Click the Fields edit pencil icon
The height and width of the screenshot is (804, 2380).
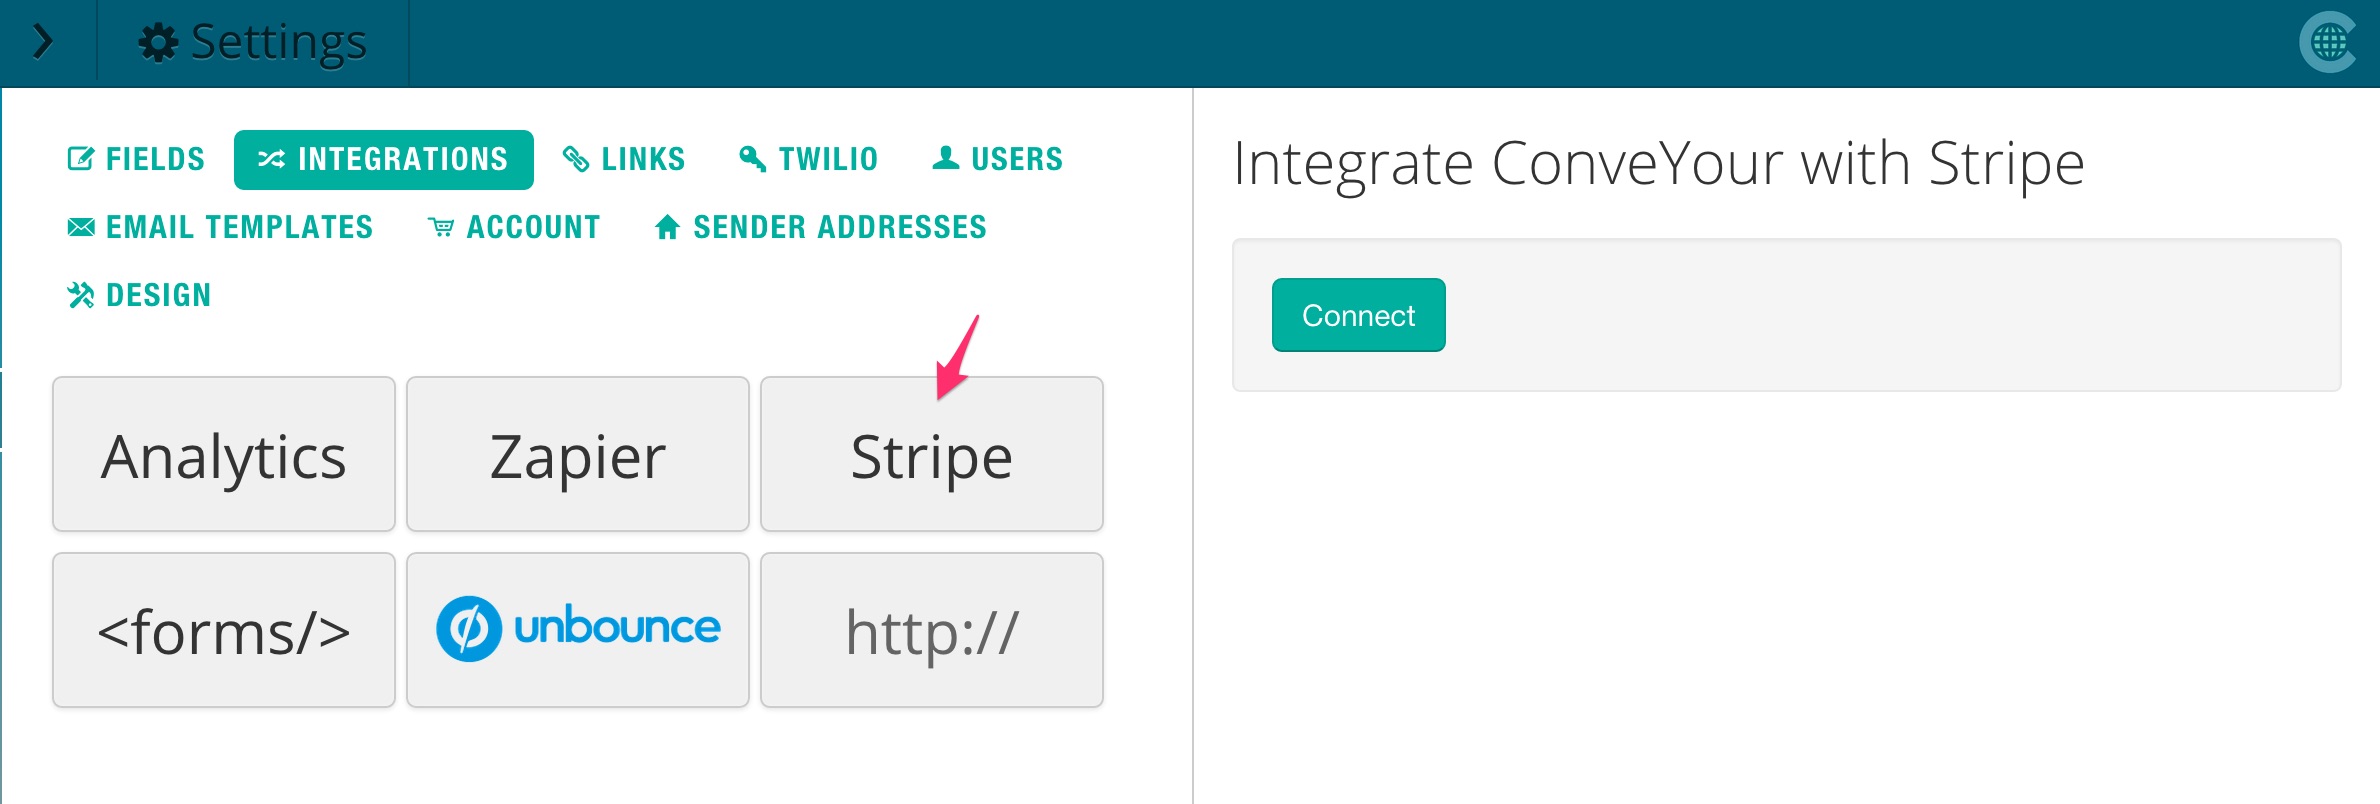pos(80,159)
